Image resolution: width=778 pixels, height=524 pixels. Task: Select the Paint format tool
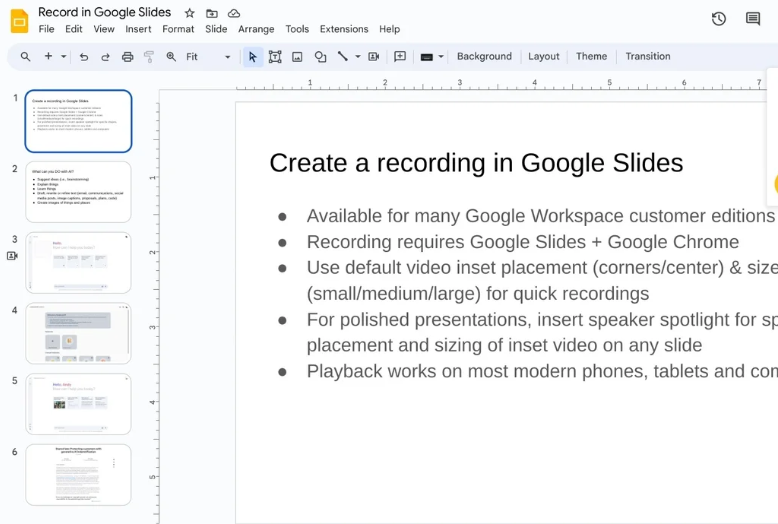point(149,57)
